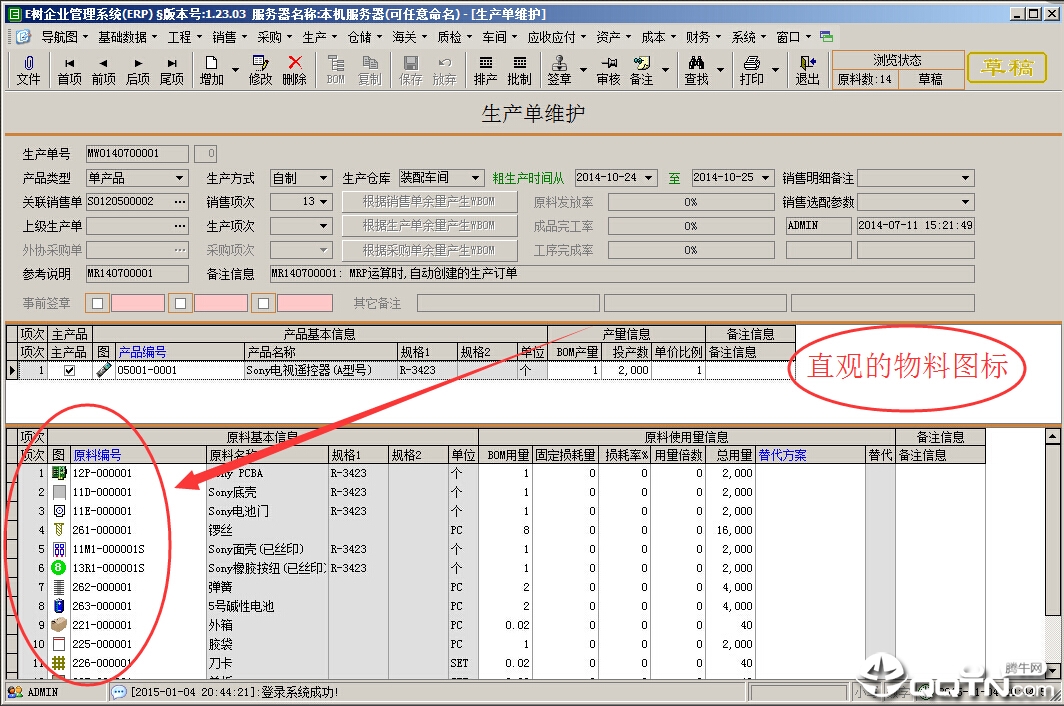Image resolution: width=1064 pixels, height=706 pixels.
Task: Click the 文件 (File) toolbar icon
Action: click(28, 70)
